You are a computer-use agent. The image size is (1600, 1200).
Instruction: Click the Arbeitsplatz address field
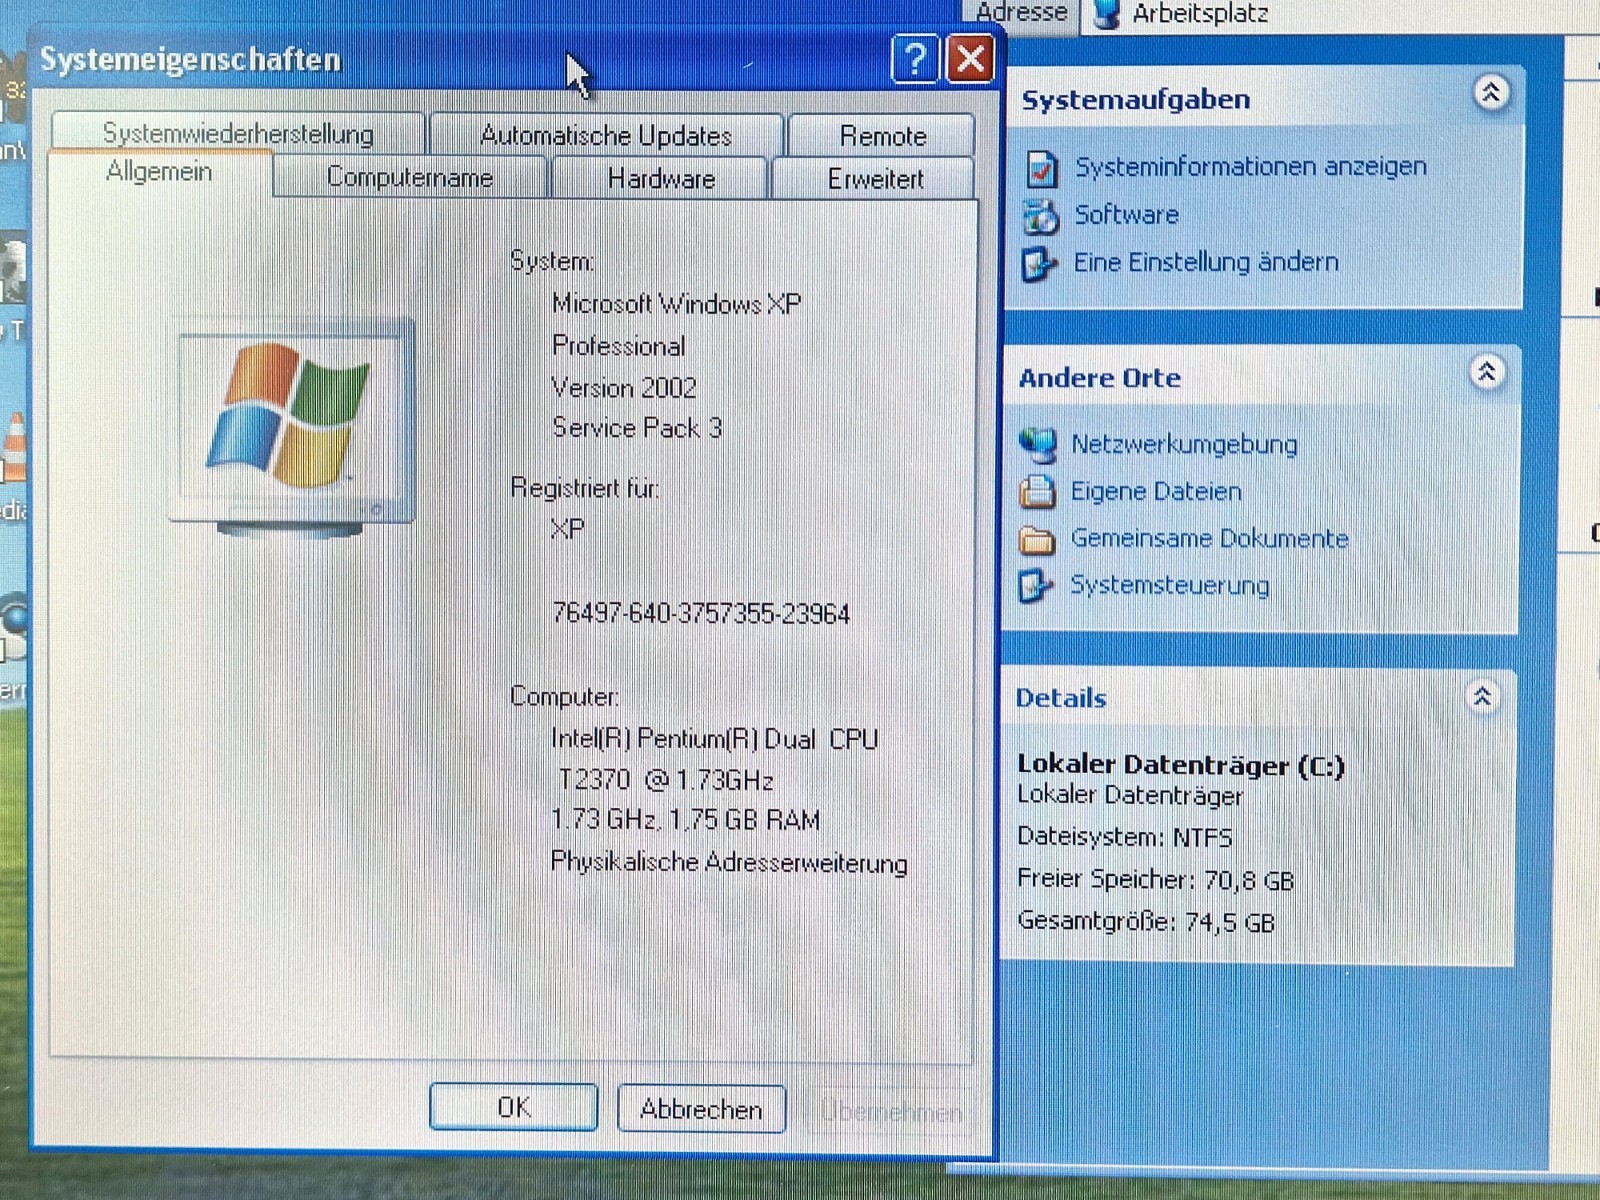(x=1340, y=14)
